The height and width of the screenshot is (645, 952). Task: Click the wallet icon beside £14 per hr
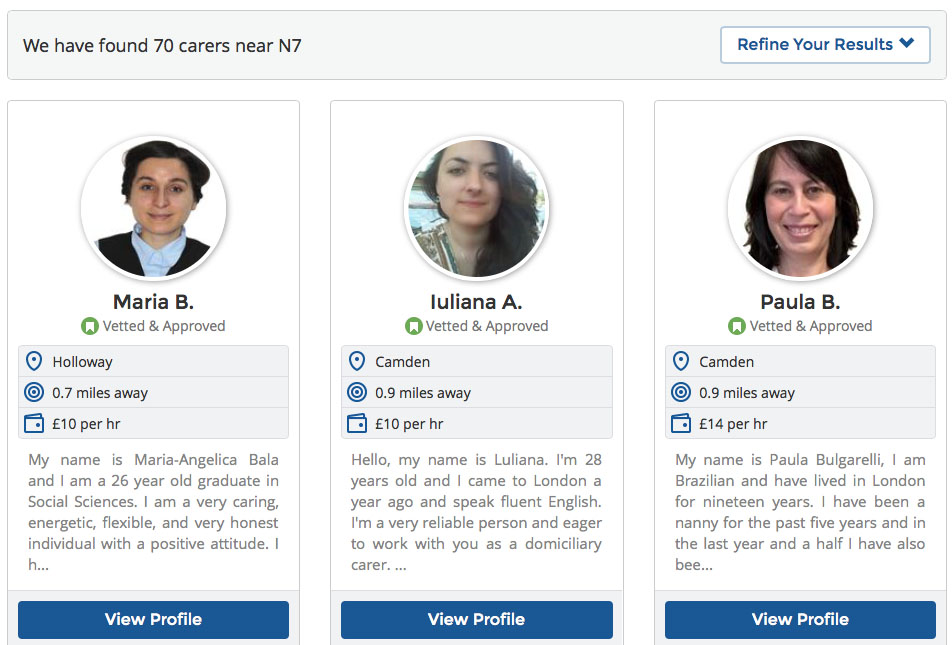click(x=681, y=423)
